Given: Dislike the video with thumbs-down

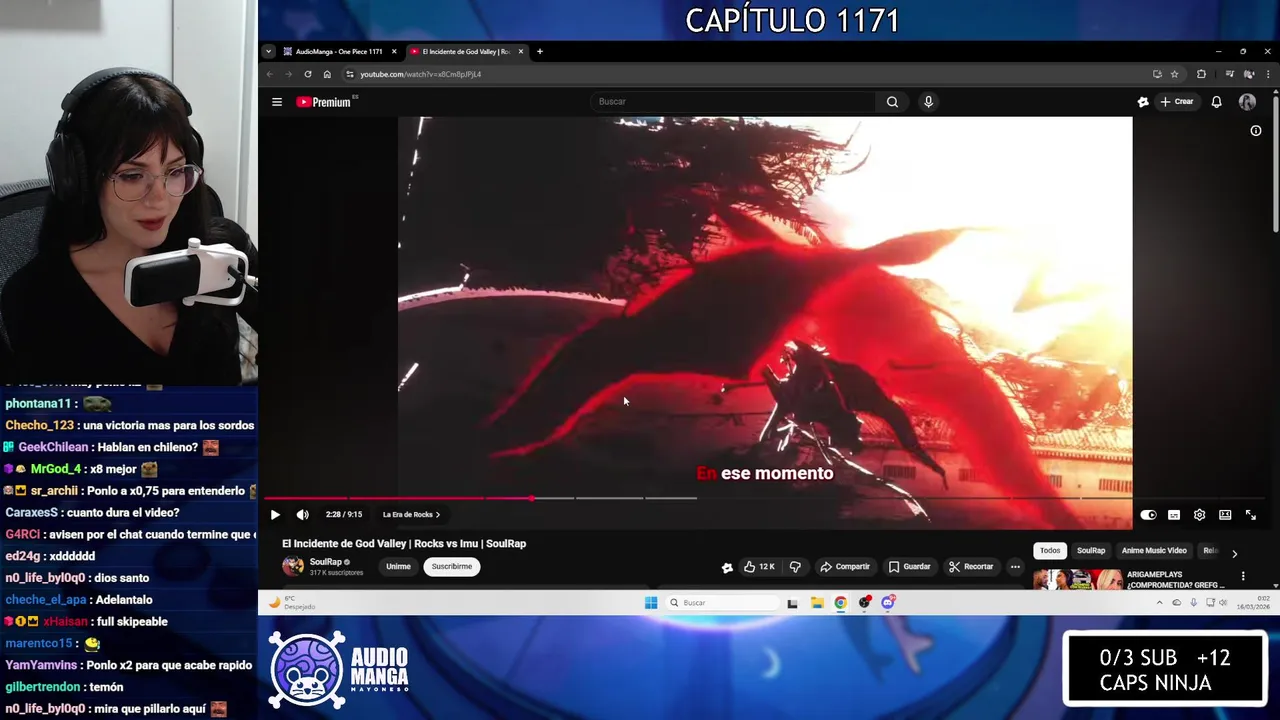Looking at the screenshot, I should (x=795, y=567).
